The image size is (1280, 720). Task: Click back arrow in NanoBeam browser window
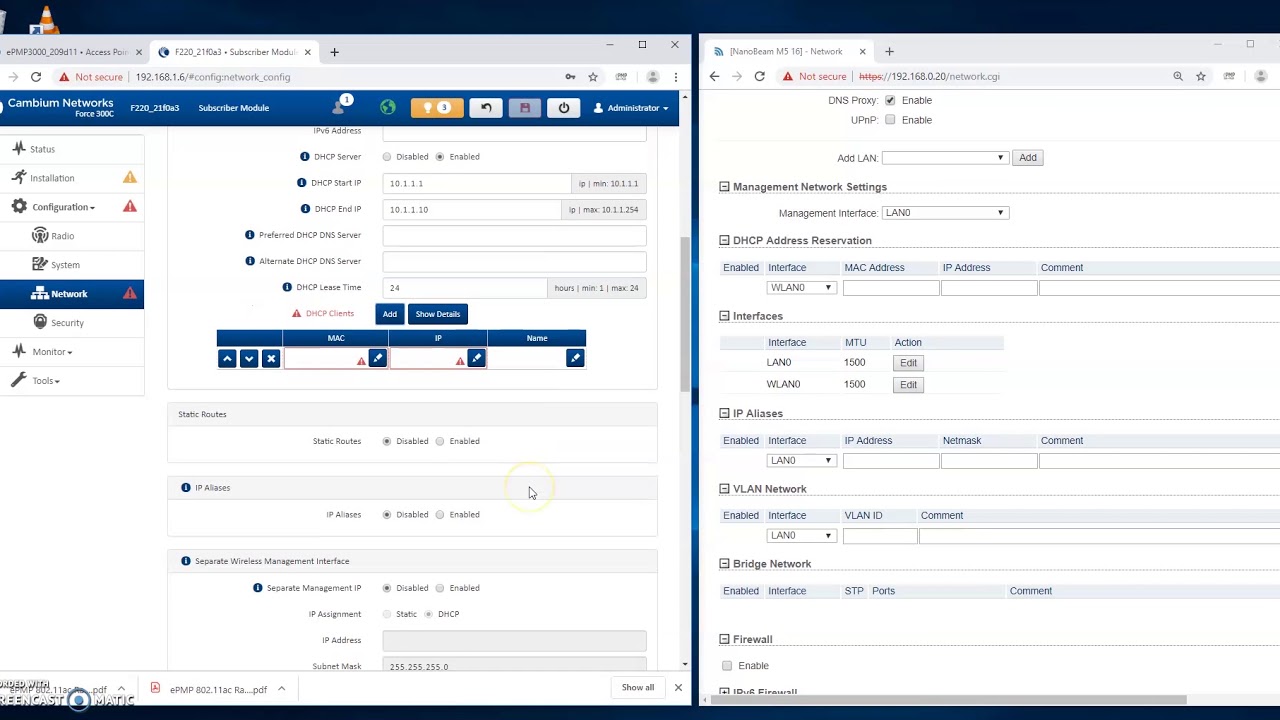coord(714,76)
